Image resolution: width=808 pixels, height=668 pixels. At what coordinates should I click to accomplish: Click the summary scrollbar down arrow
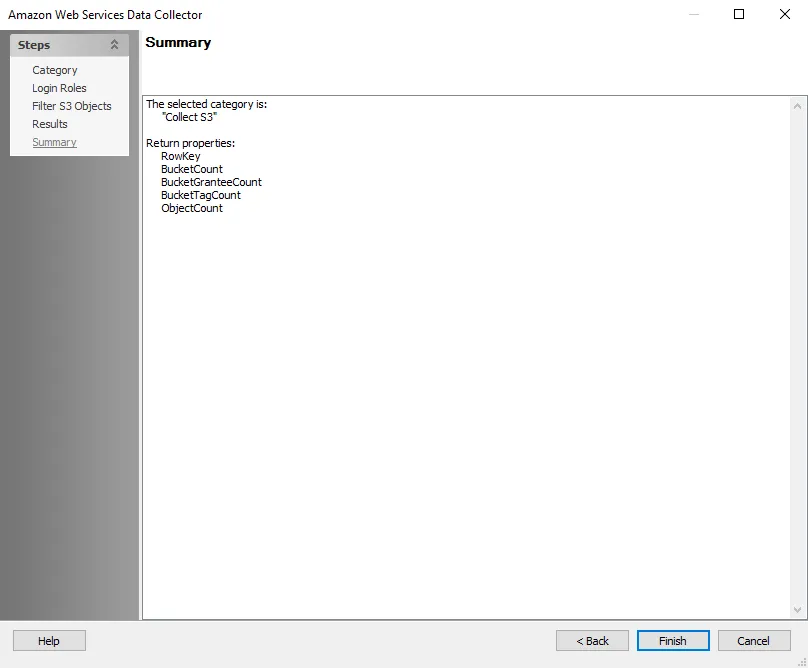tap(797, 610)
